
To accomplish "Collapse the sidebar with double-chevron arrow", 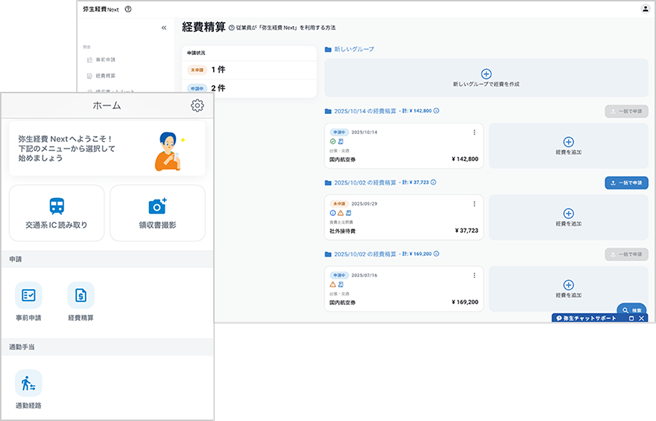I will click(164, 29).
